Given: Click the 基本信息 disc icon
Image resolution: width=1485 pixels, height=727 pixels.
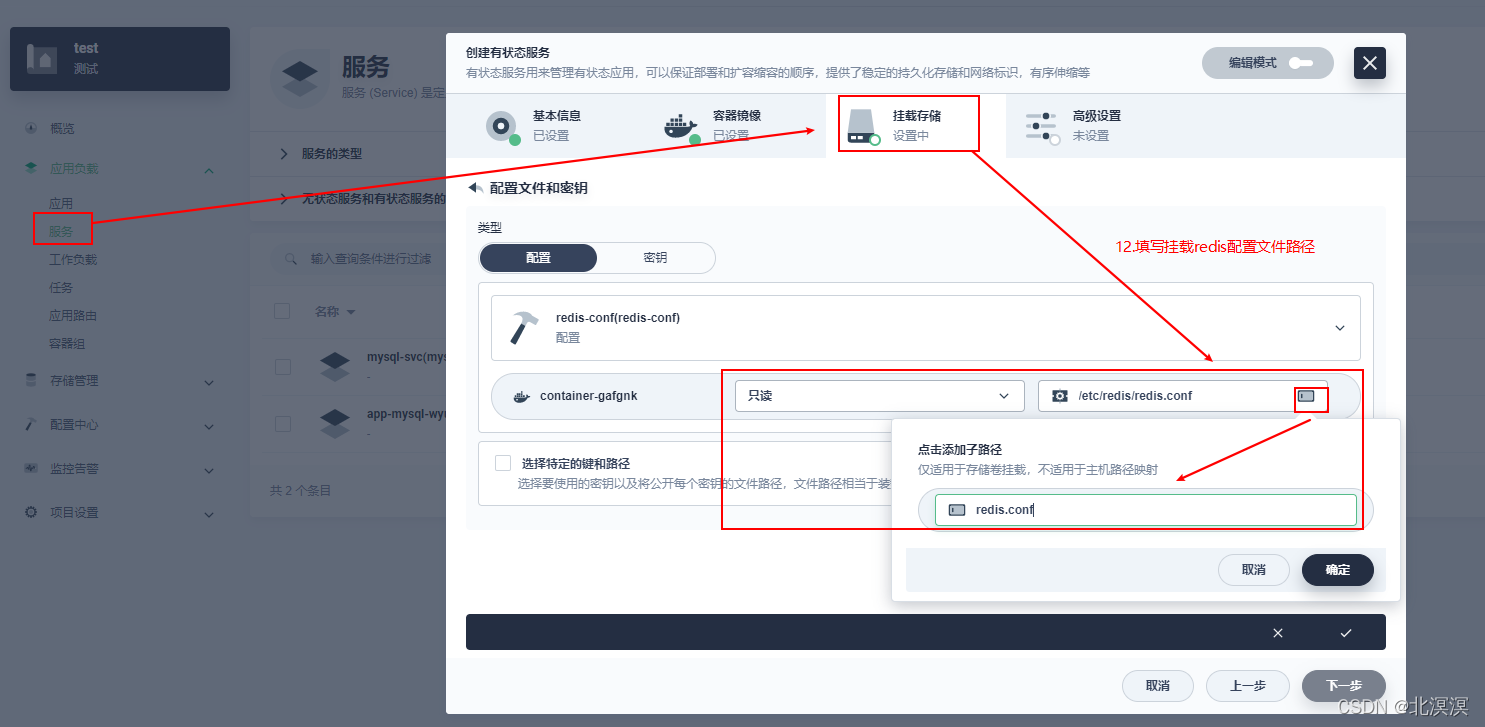Looking at the screenshot, I should pyautogui.click(x=501, y=126).
